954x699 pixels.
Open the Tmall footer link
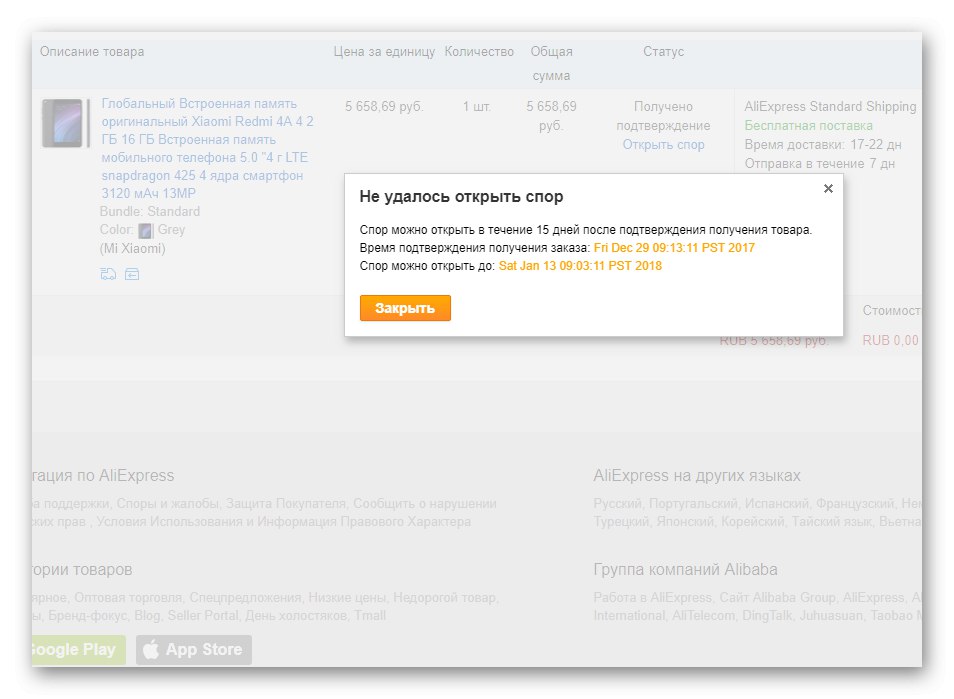(x=370, y=616)
